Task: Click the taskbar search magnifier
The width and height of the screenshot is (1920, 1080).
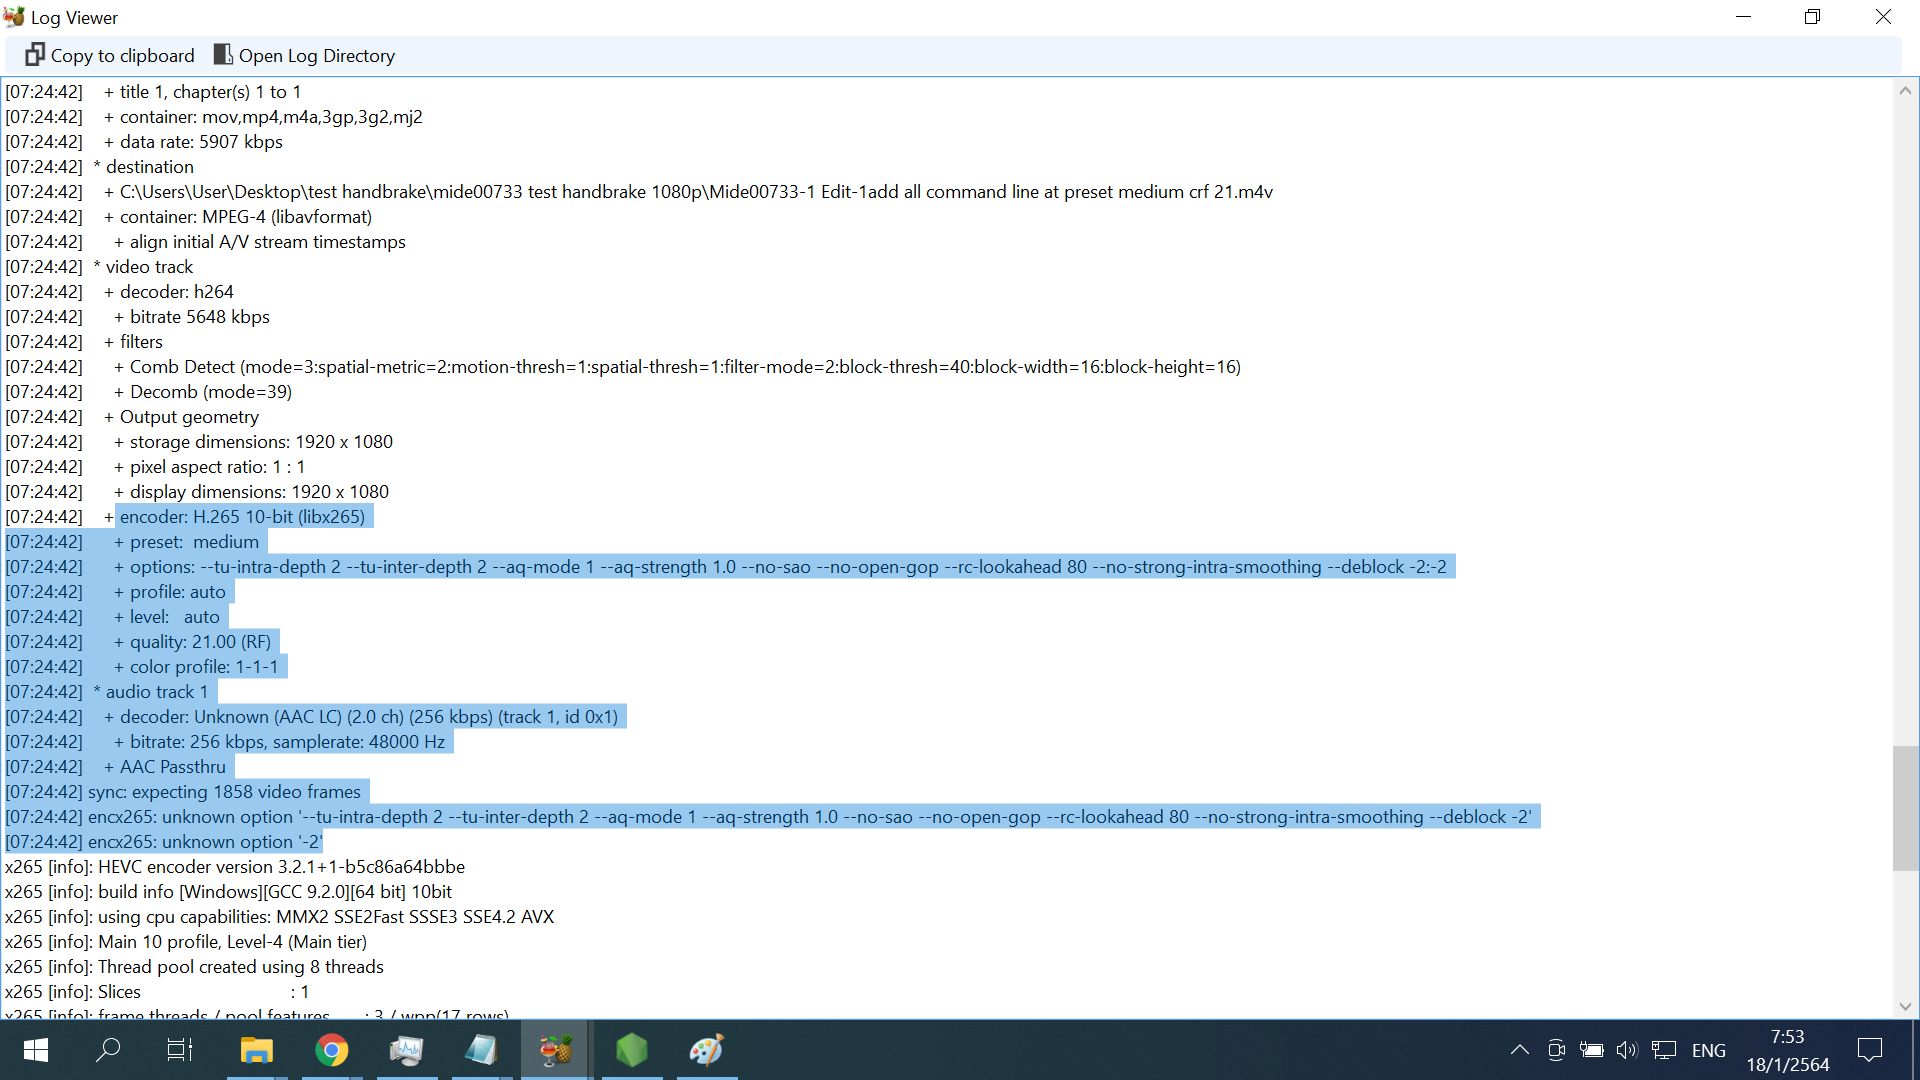Action: tap(108, 1050)
